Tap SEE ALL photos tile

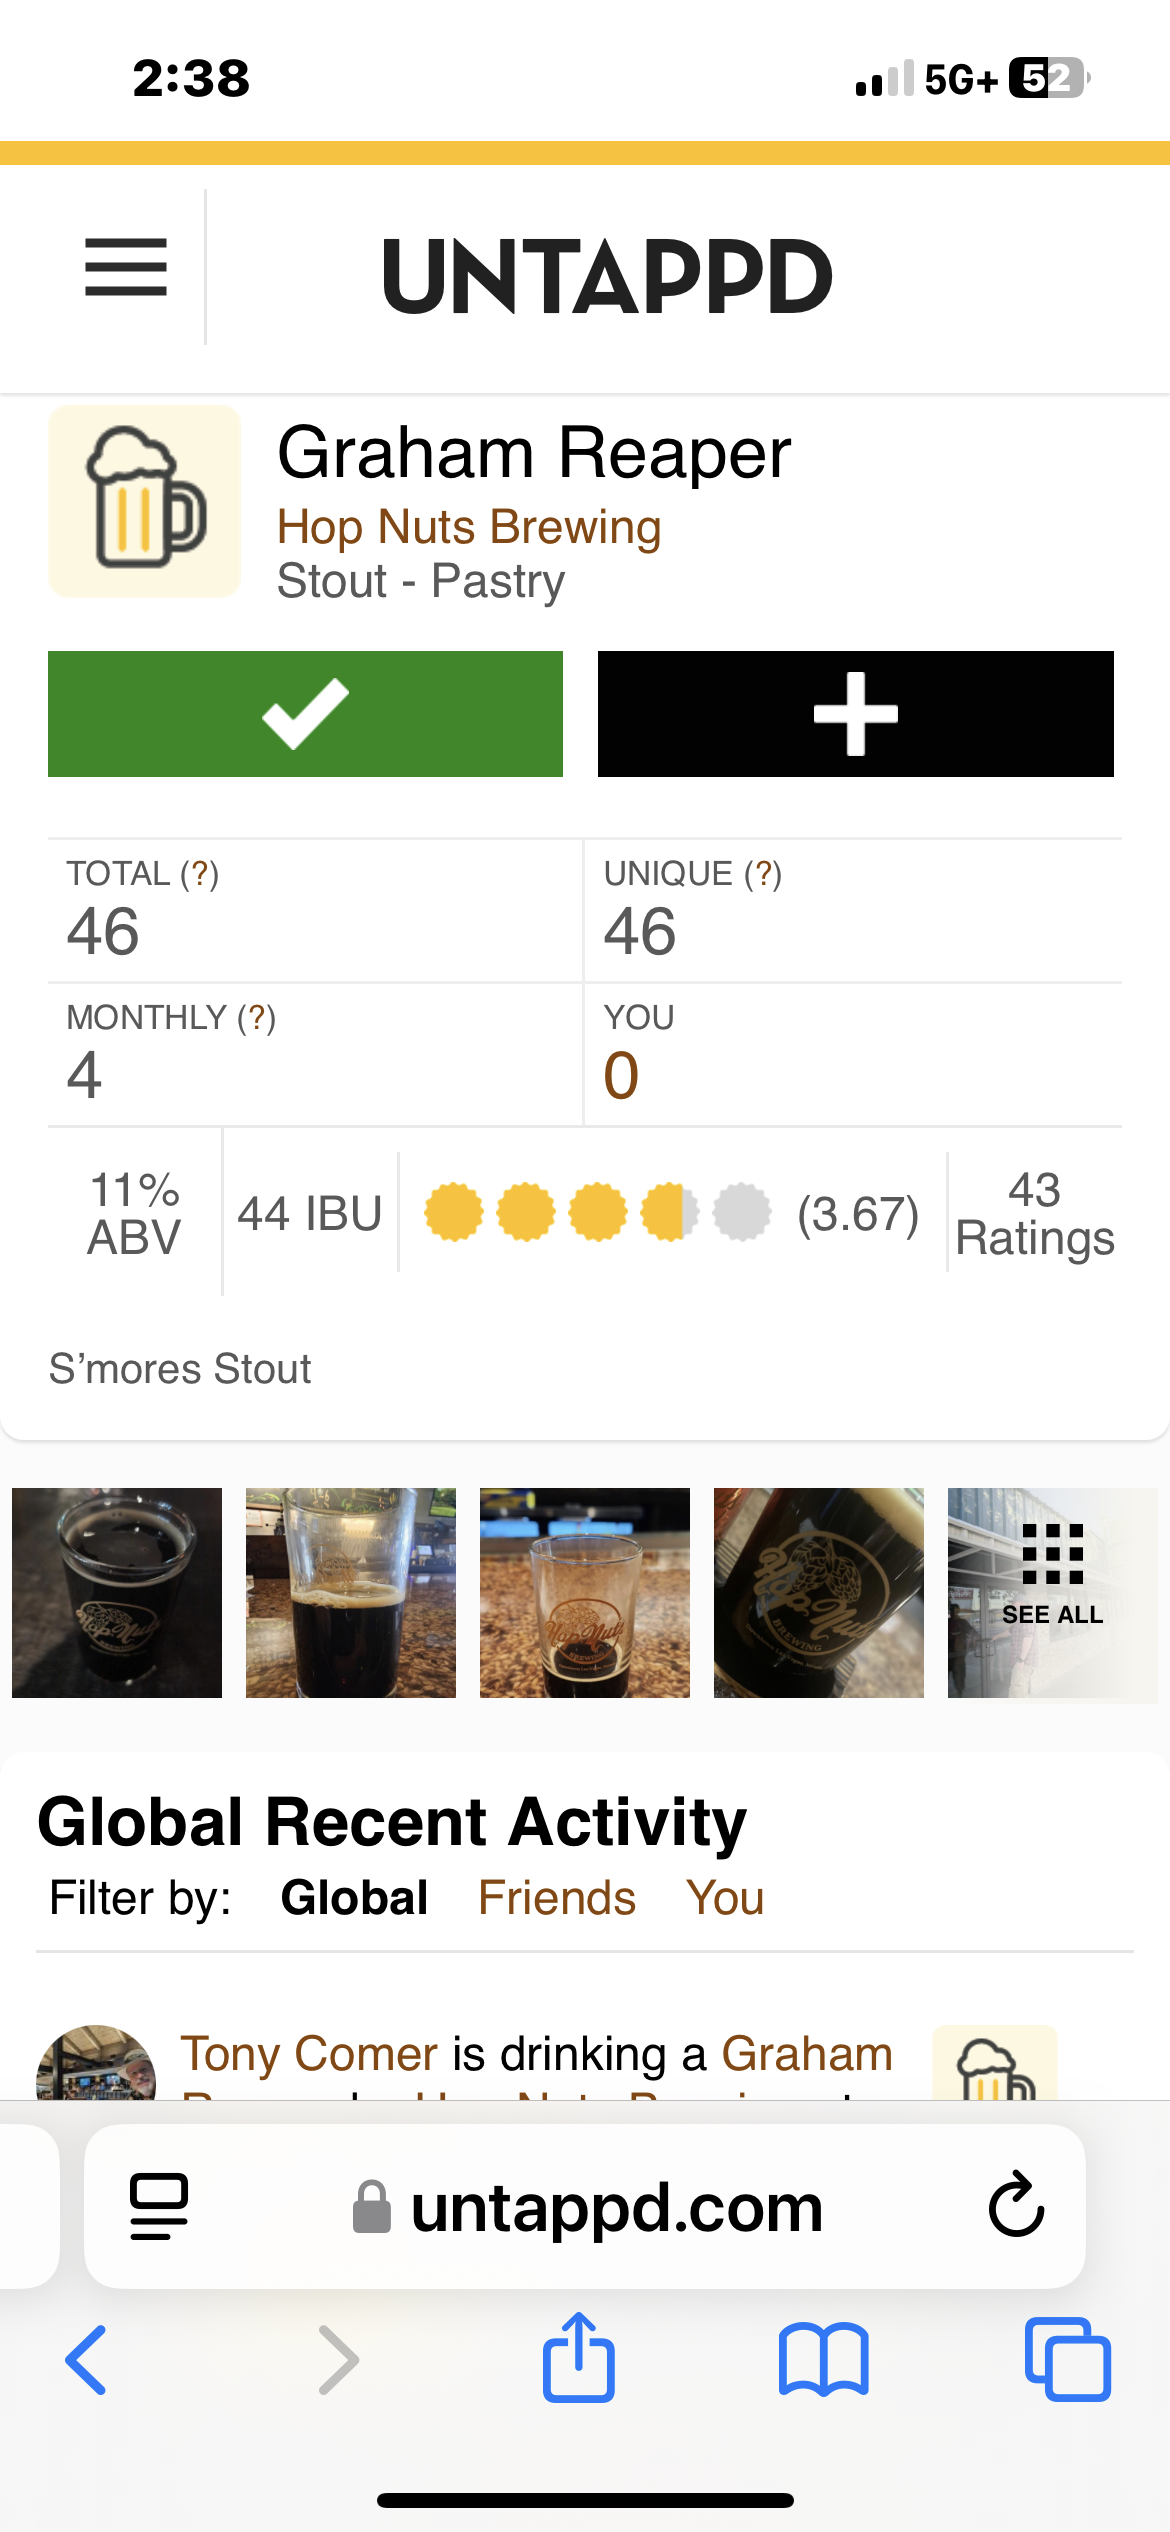[1052, 1593]
